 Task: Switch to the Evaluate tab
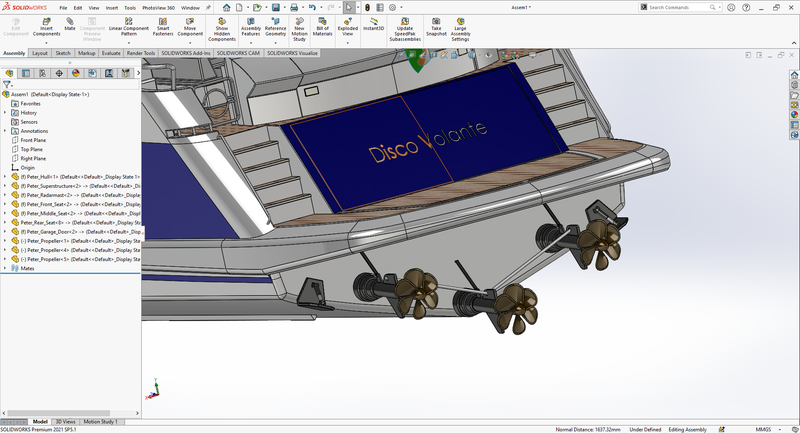111,53
